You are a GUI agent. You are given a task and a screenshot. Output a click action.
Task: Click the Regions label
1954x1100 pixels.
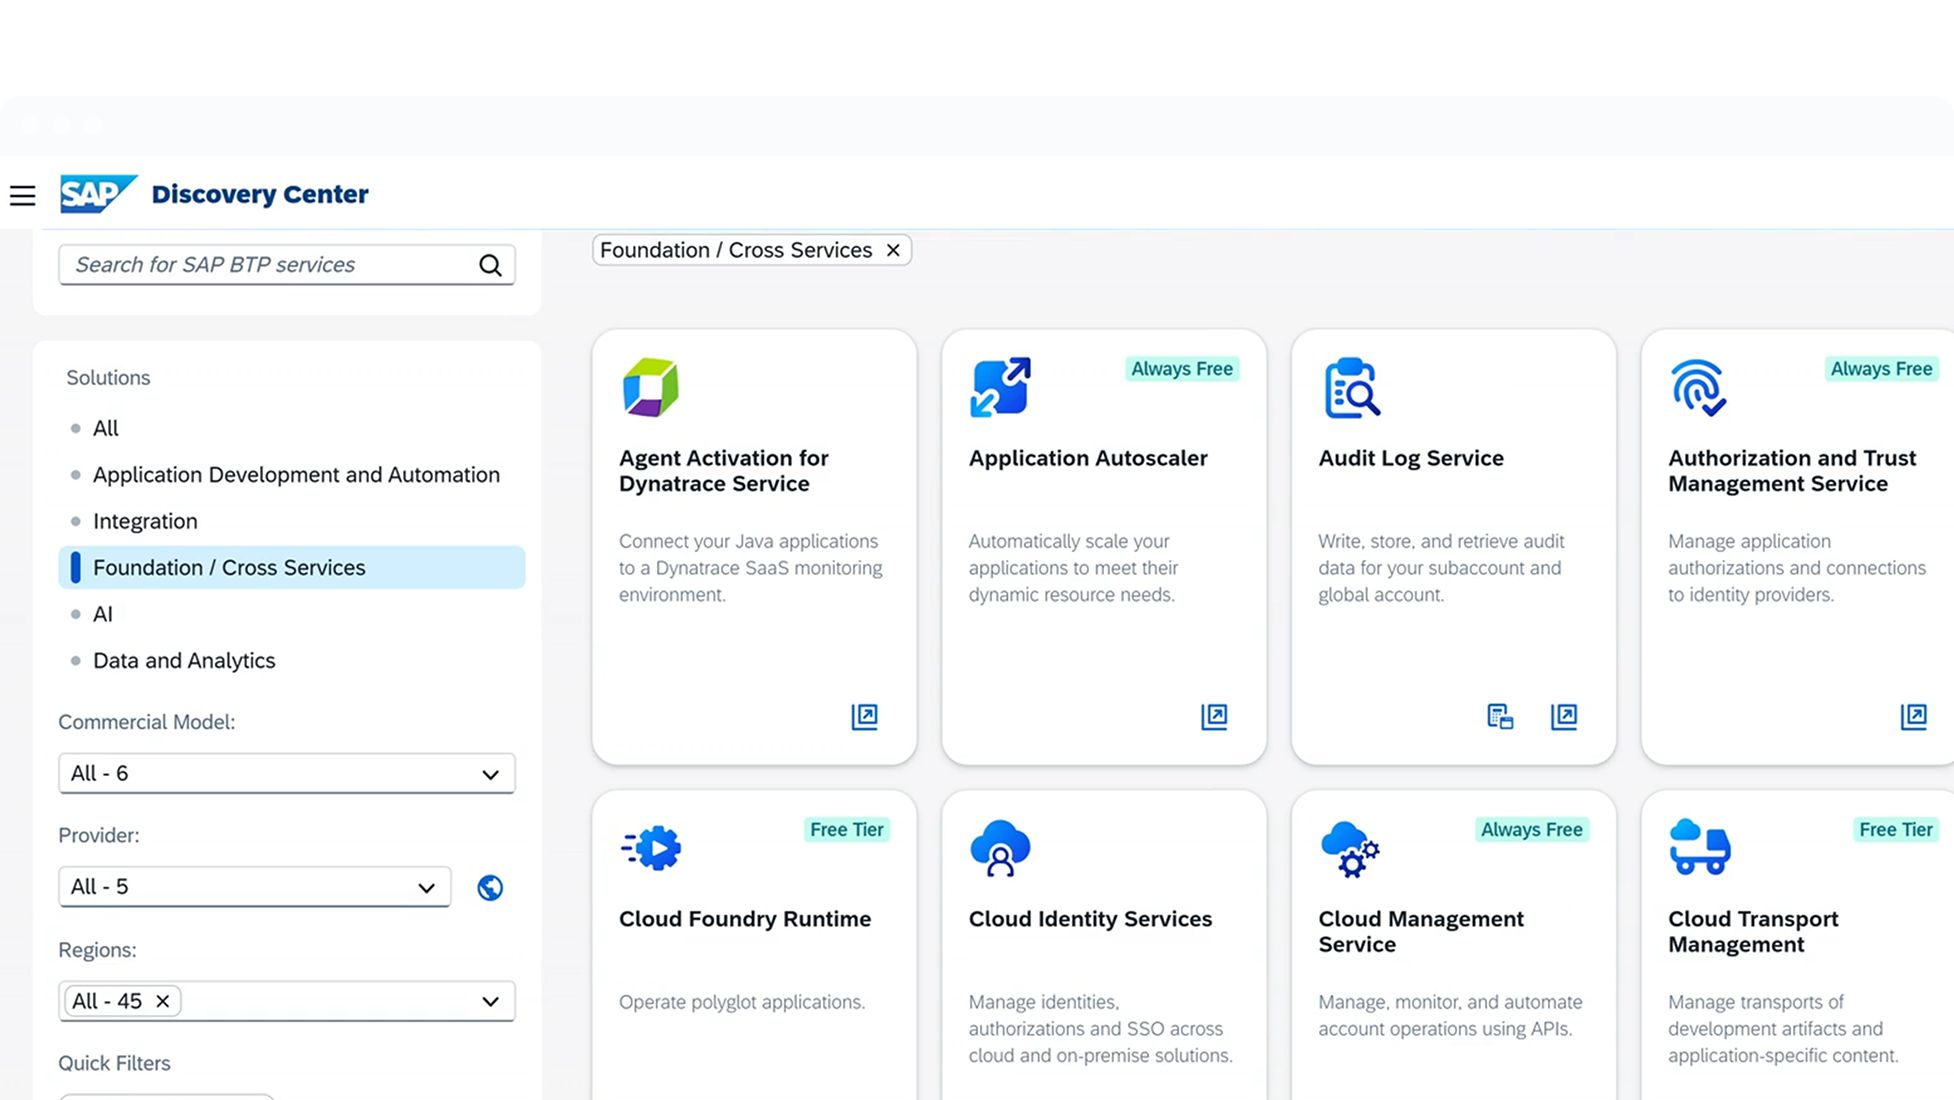point(97,950)
